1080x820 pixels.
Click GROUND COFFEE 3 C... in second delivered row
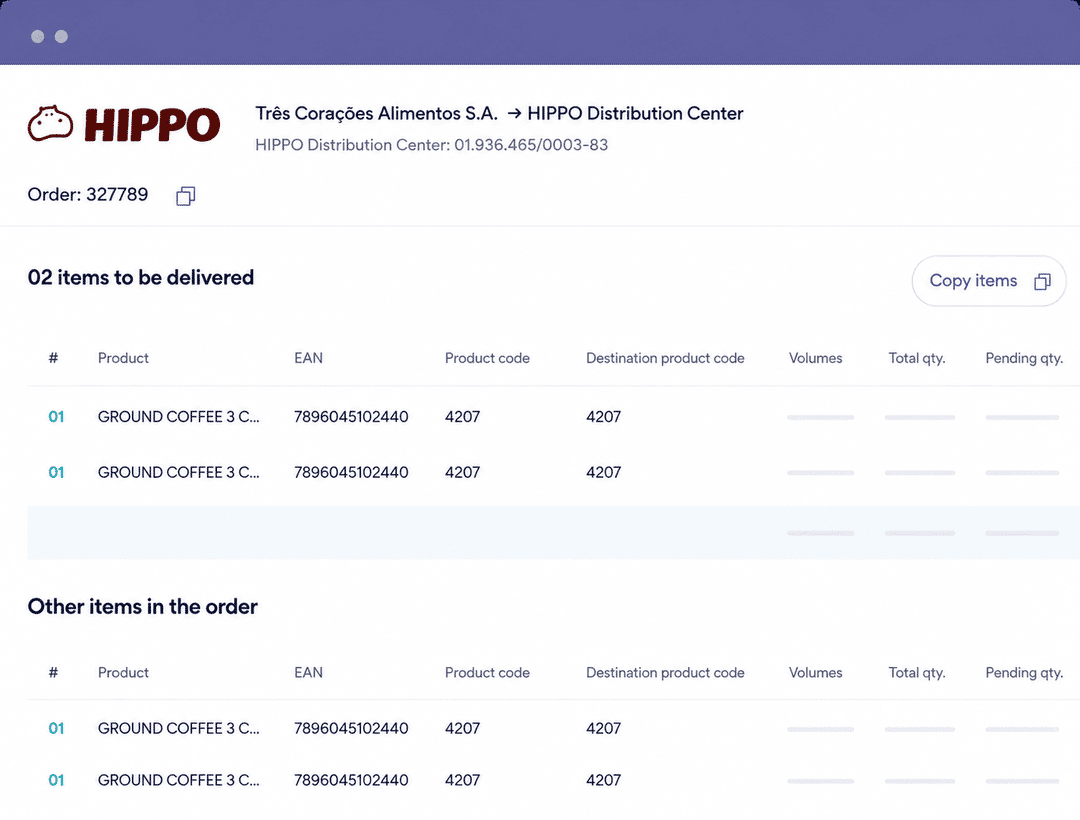coord(178,472)
